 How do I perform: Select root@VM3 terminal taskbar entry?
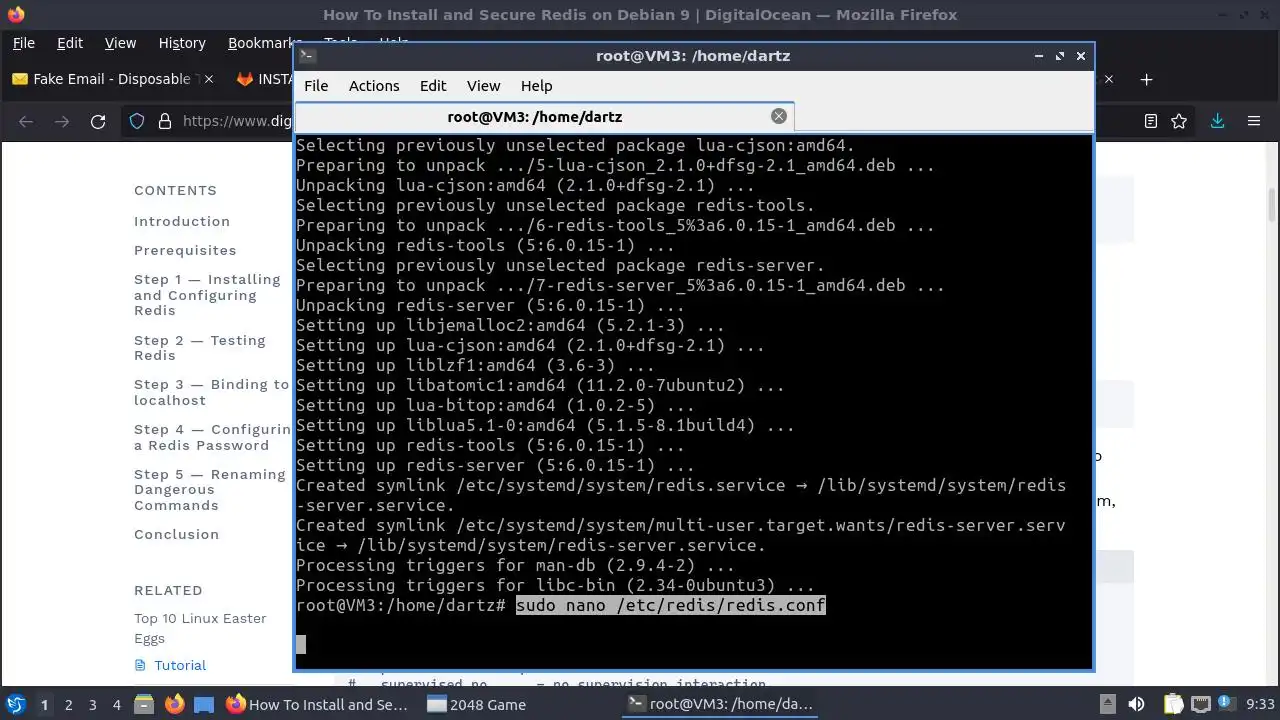pos(720,704)
